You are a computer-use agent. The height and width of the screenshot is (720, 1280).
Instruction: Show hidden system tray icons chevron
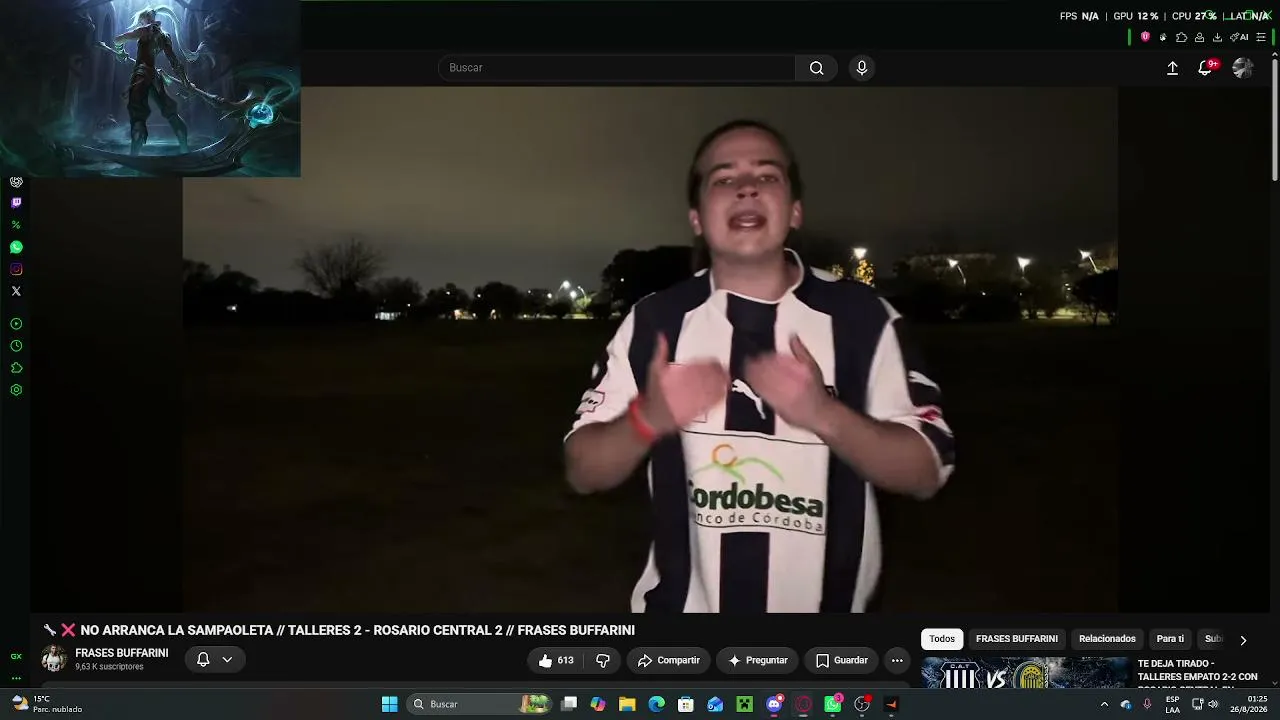coord(1104,704)
